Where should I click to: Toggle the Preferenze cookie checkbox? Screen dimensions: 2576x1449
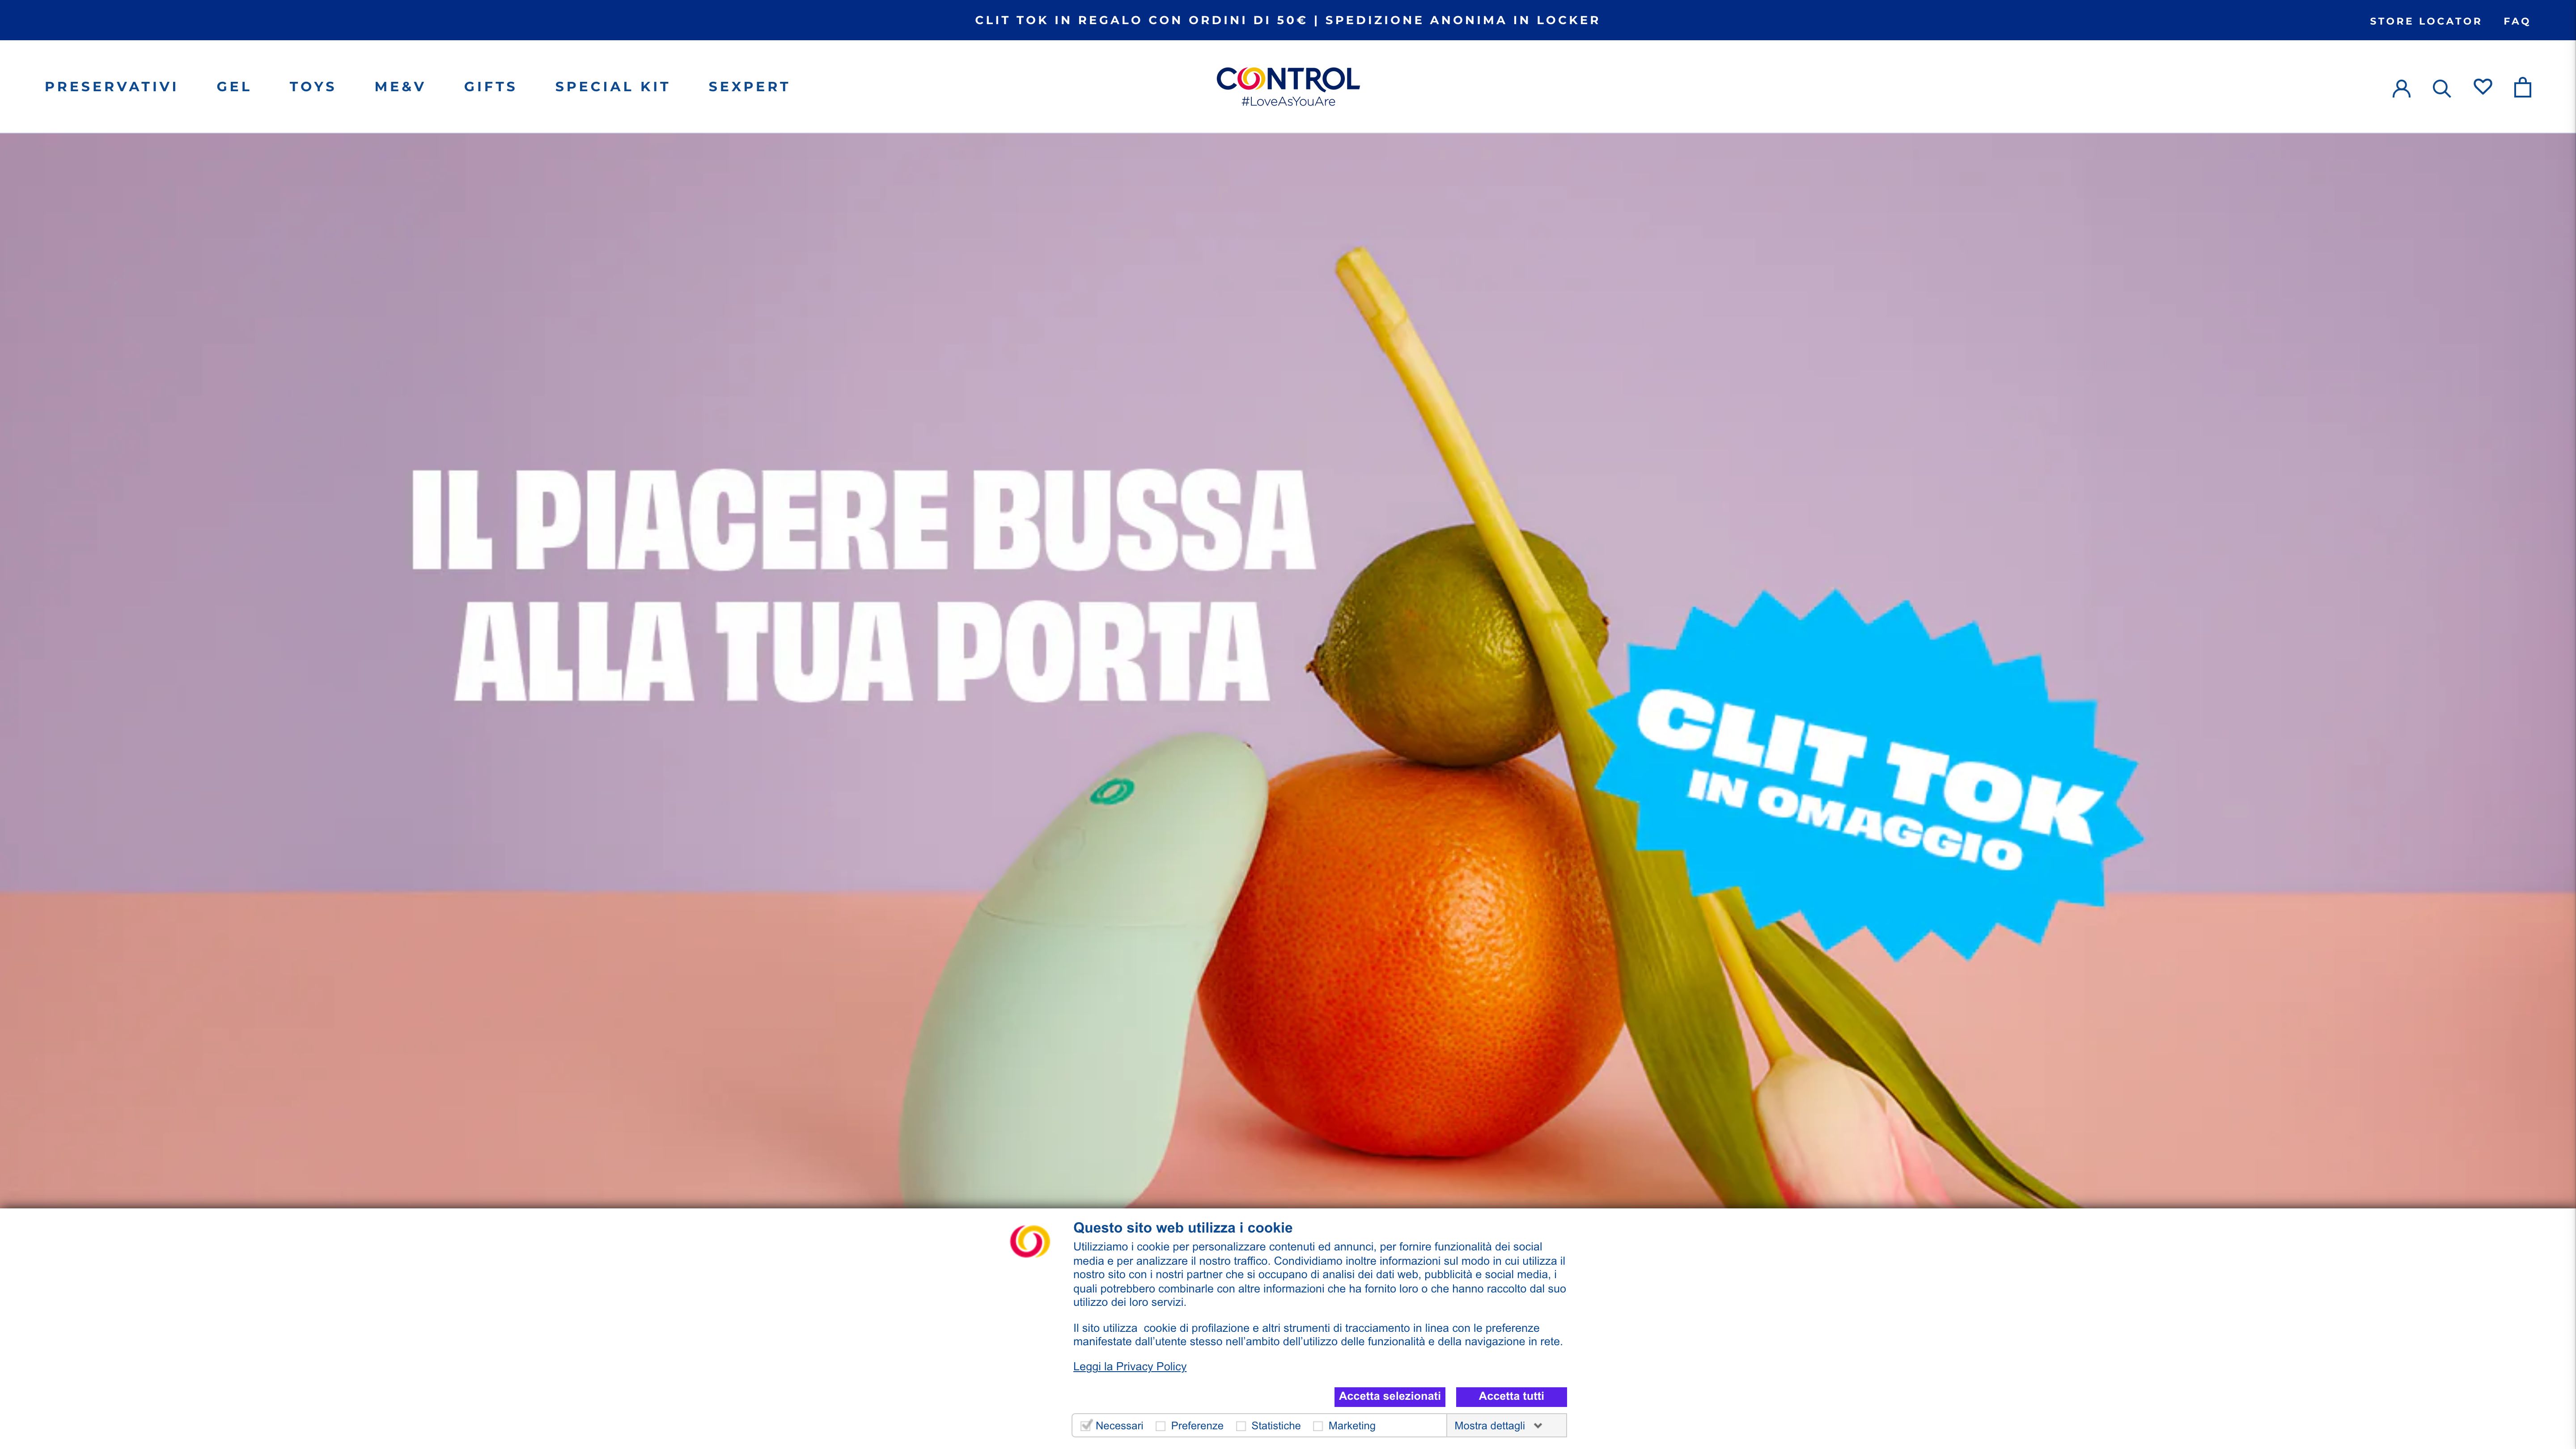point(1160,1426)
